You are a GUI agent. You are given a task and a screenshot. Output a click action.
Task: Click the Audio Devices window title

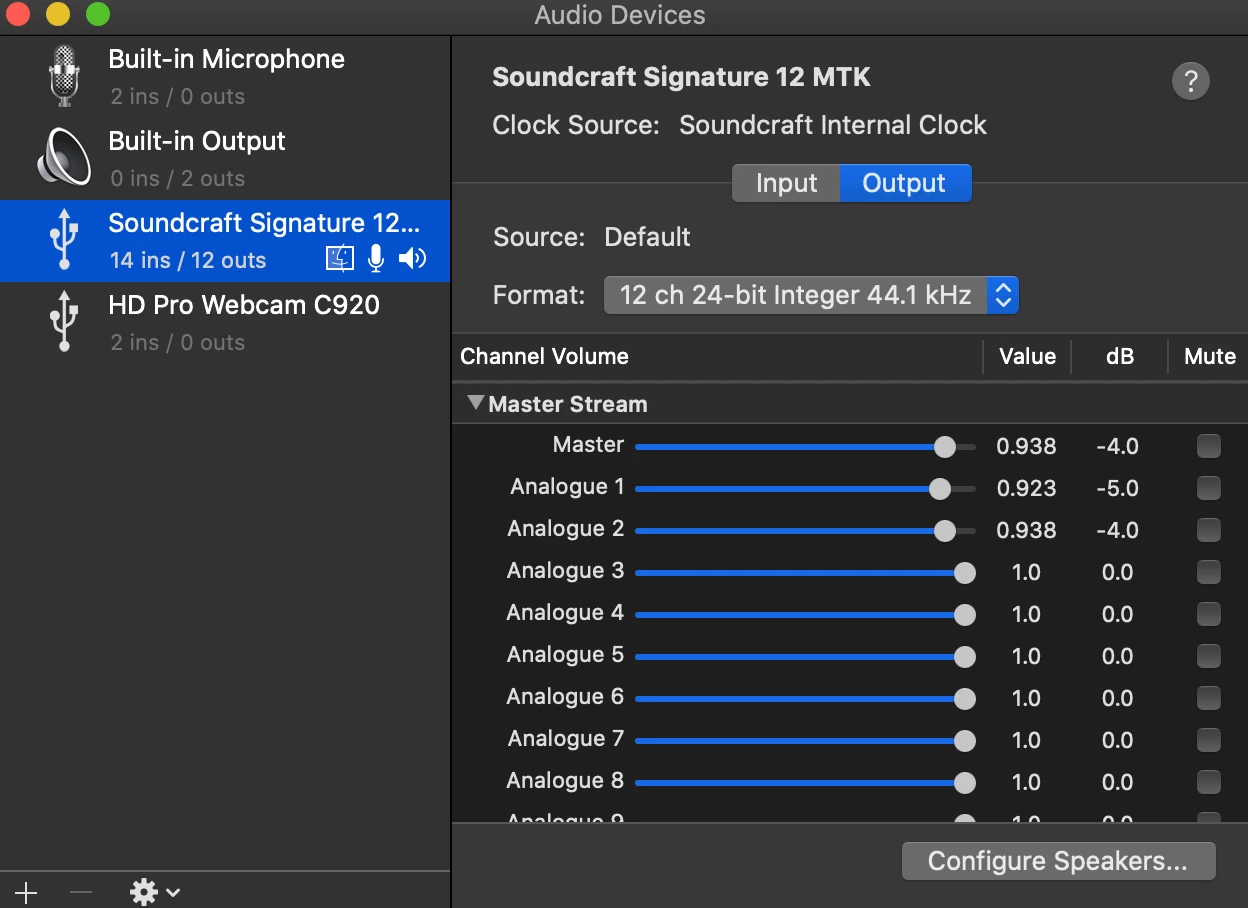(620, 15)
